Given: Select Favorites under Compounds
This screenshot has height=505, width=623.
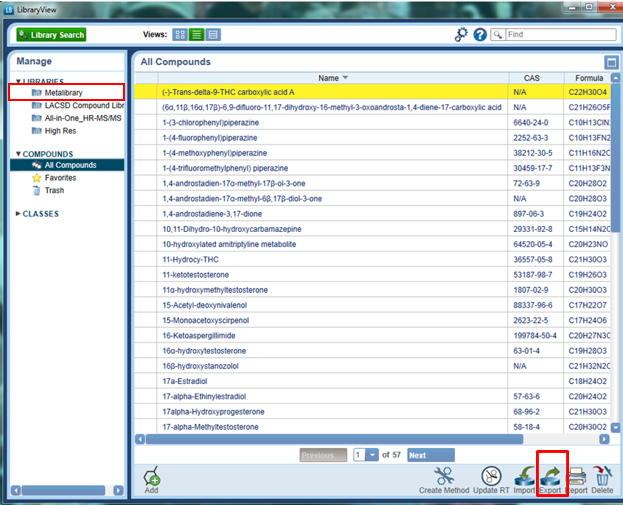Looking at the screenshot, I should point(60,177).
